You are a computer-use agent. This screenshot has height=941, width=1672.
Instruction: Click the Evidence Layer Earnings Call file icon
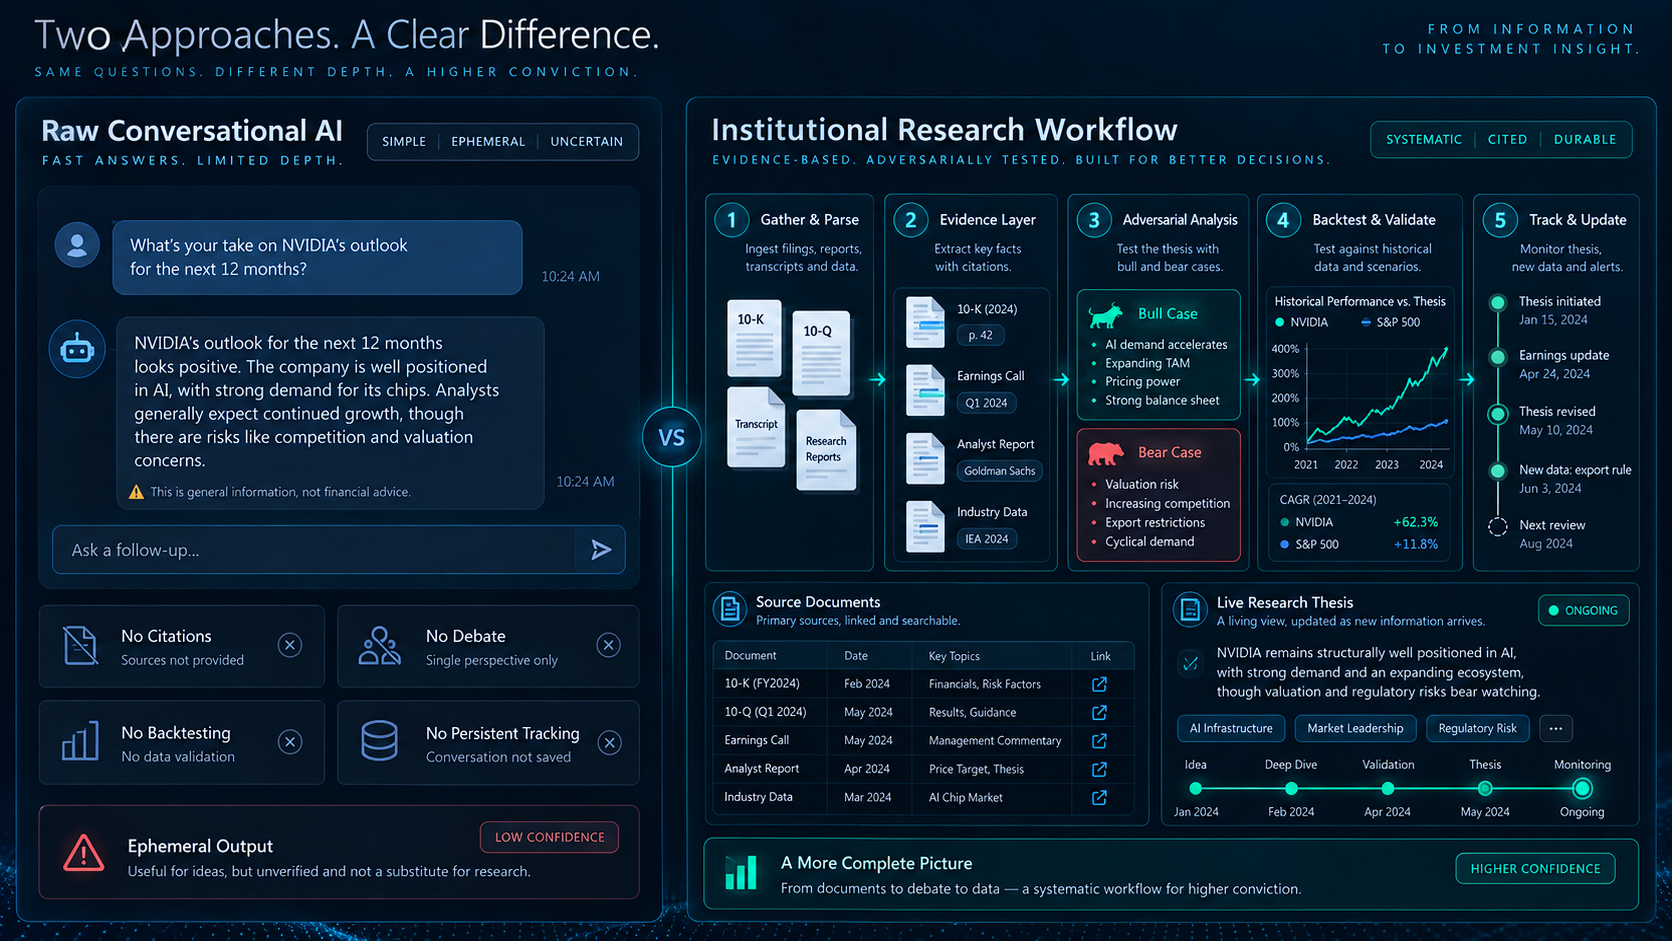tap(925, 390)
